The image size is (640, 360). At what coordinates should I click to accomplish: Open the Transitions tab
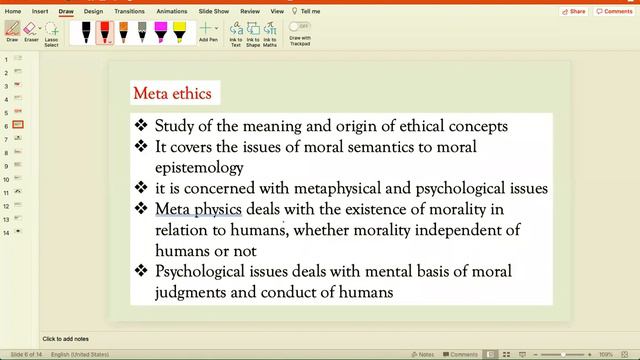(x=129, y=11)
